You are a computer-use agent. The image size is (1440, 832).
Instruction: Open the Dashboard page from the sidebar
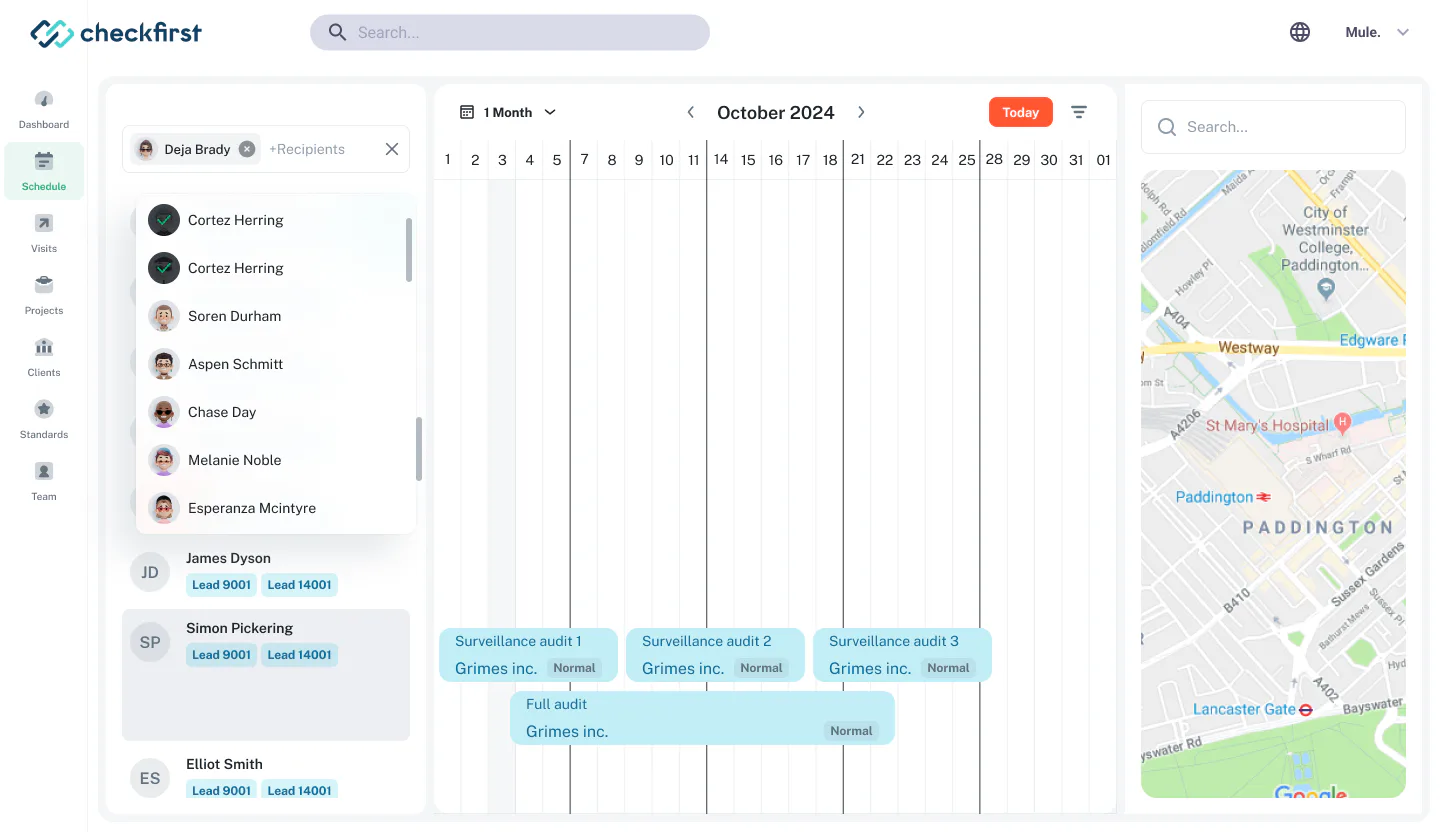pos(44,110)
